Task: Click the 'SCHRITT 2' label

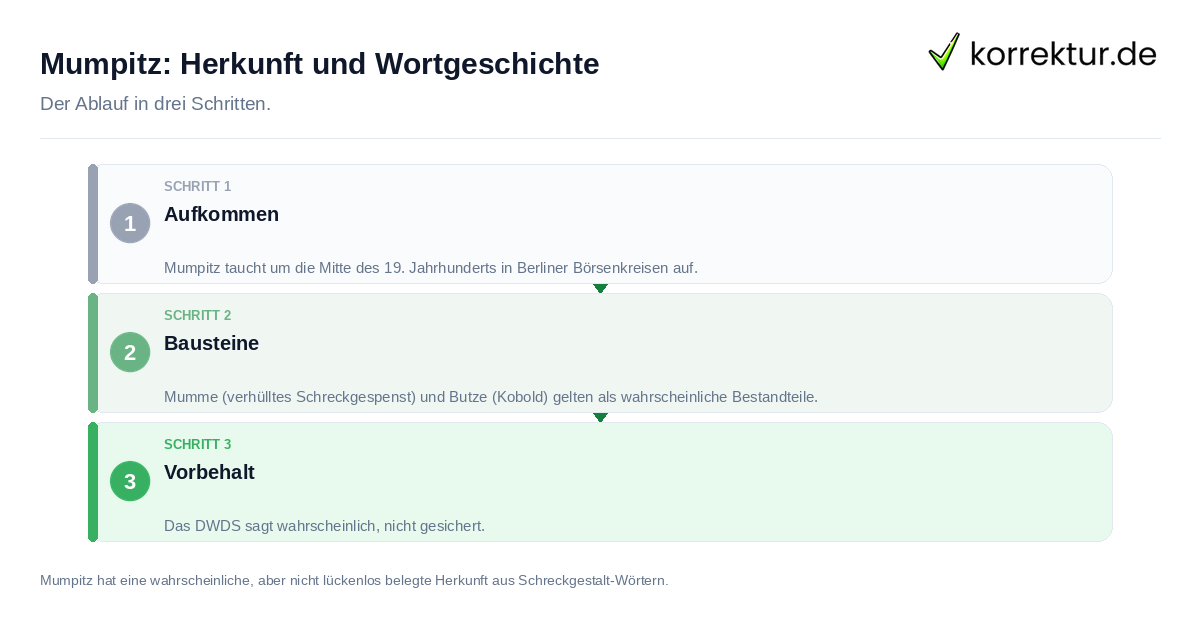Action: [x=198, y=316]
